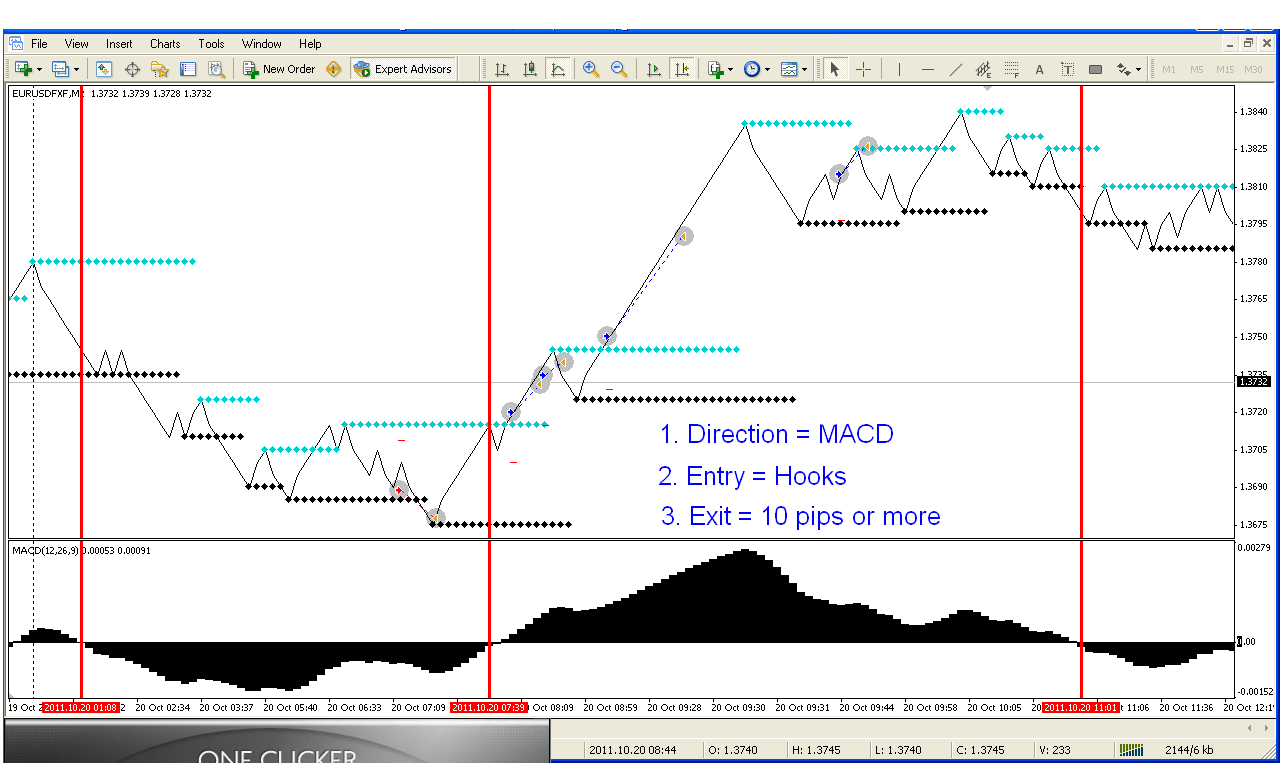Open the Periods clock icon

click(x=752, y=69)
